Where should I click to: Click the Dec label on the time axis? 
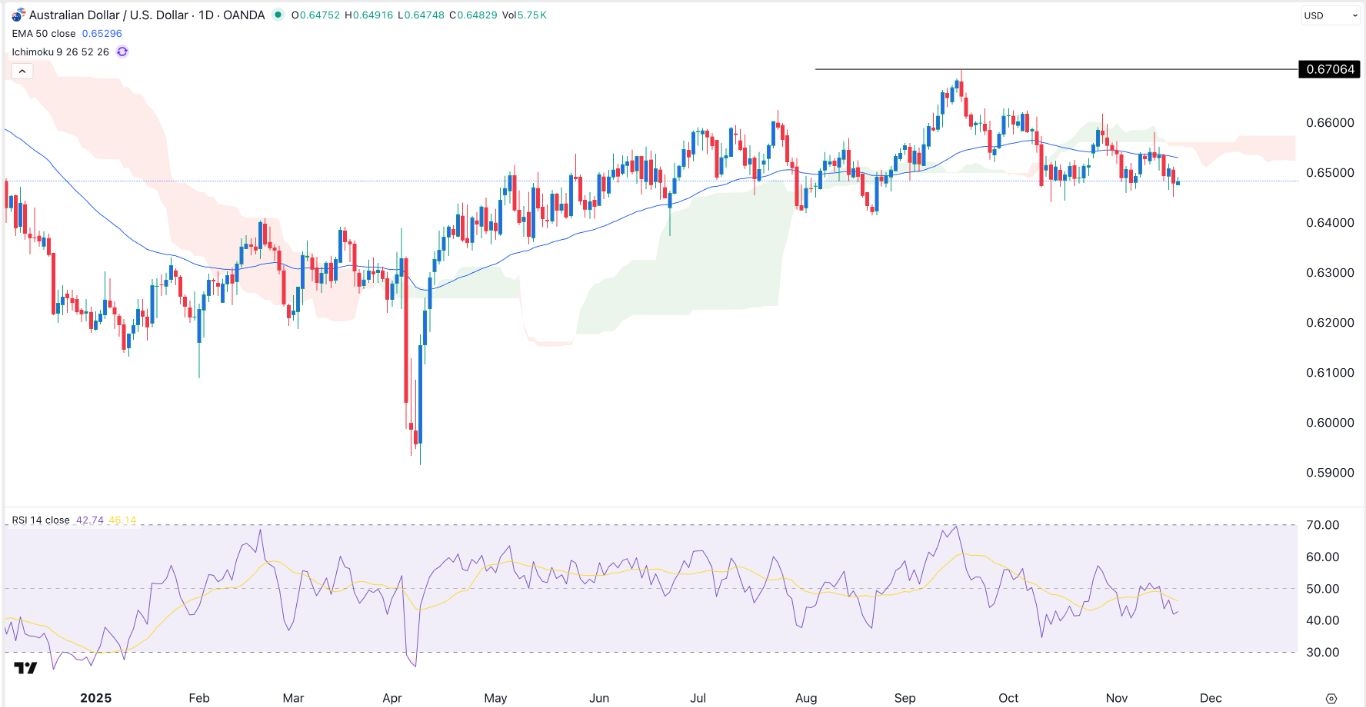1212,697
